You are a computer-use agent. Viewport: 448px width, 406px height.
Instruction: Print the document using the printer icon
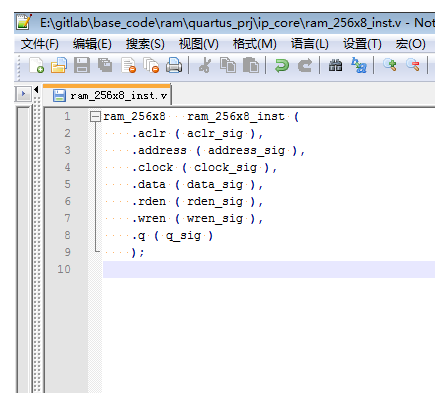(x=174, y=65)
